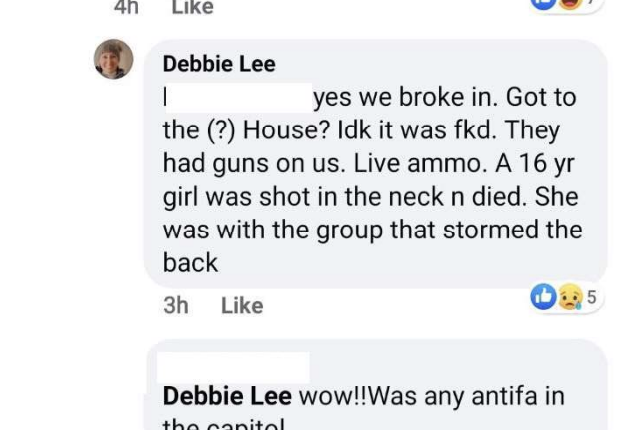Click the reaction summary pill under Debbie's comment

(566, 297)
